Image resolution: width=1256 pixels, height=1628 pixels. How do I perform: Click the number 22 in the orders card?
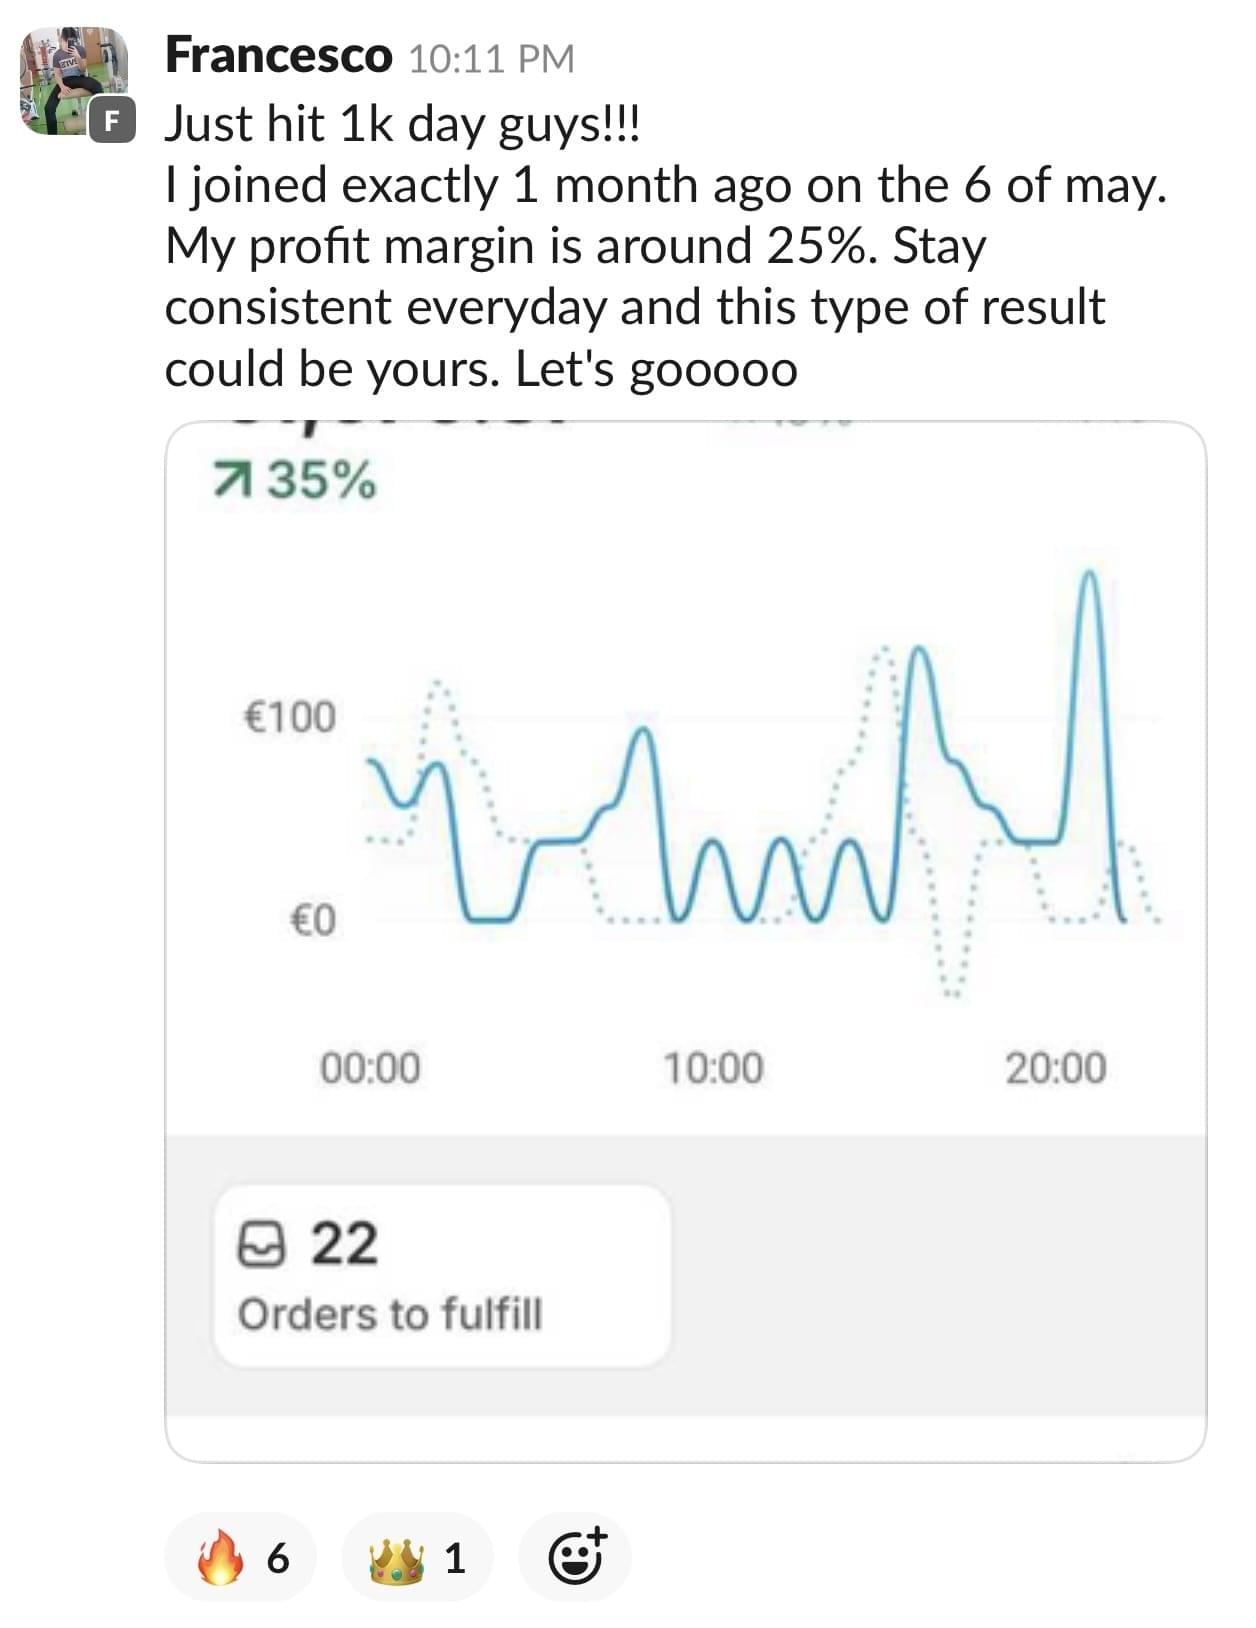click(x=344, y=1244)
